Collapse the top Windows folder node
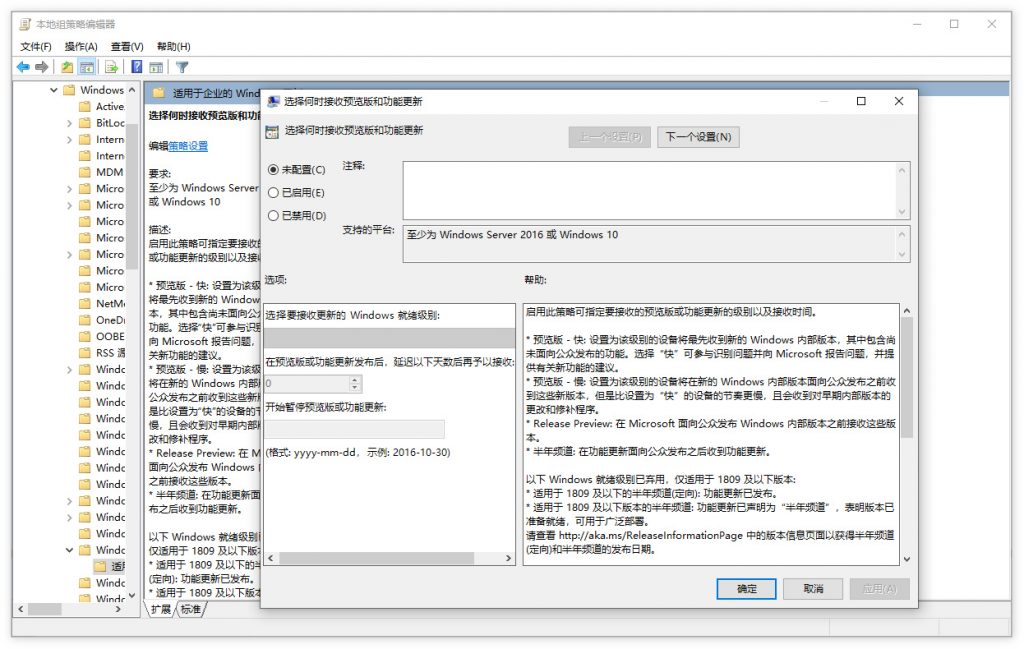 (x=54, y=90)
